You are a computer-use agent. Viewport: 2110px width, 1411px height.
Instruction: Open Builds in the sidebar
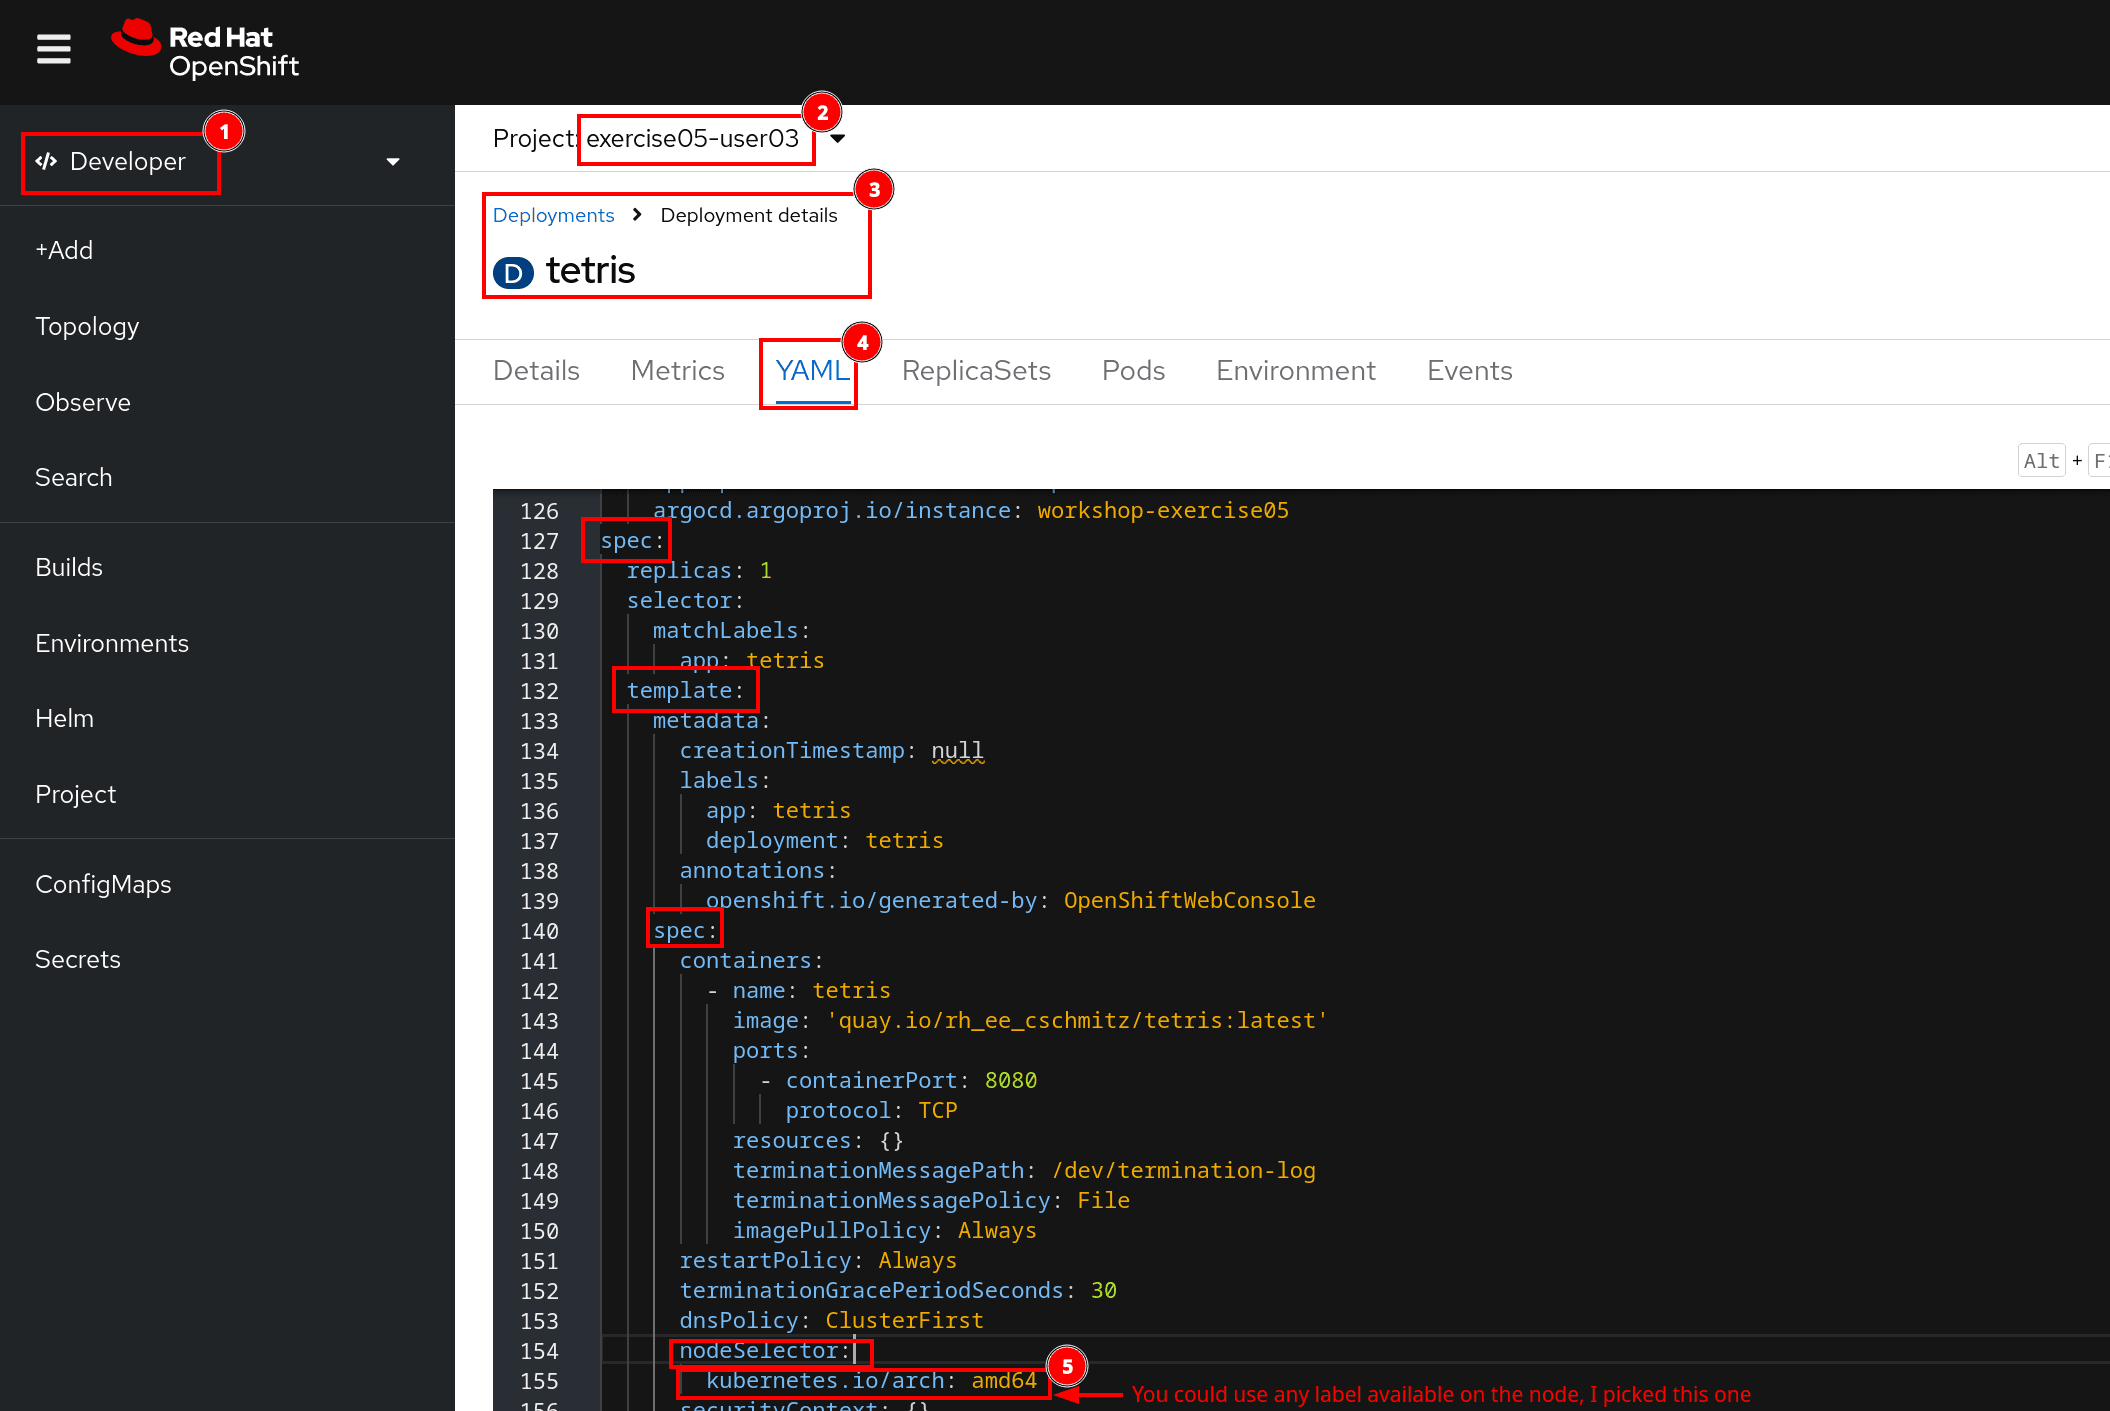click(69, 567)
